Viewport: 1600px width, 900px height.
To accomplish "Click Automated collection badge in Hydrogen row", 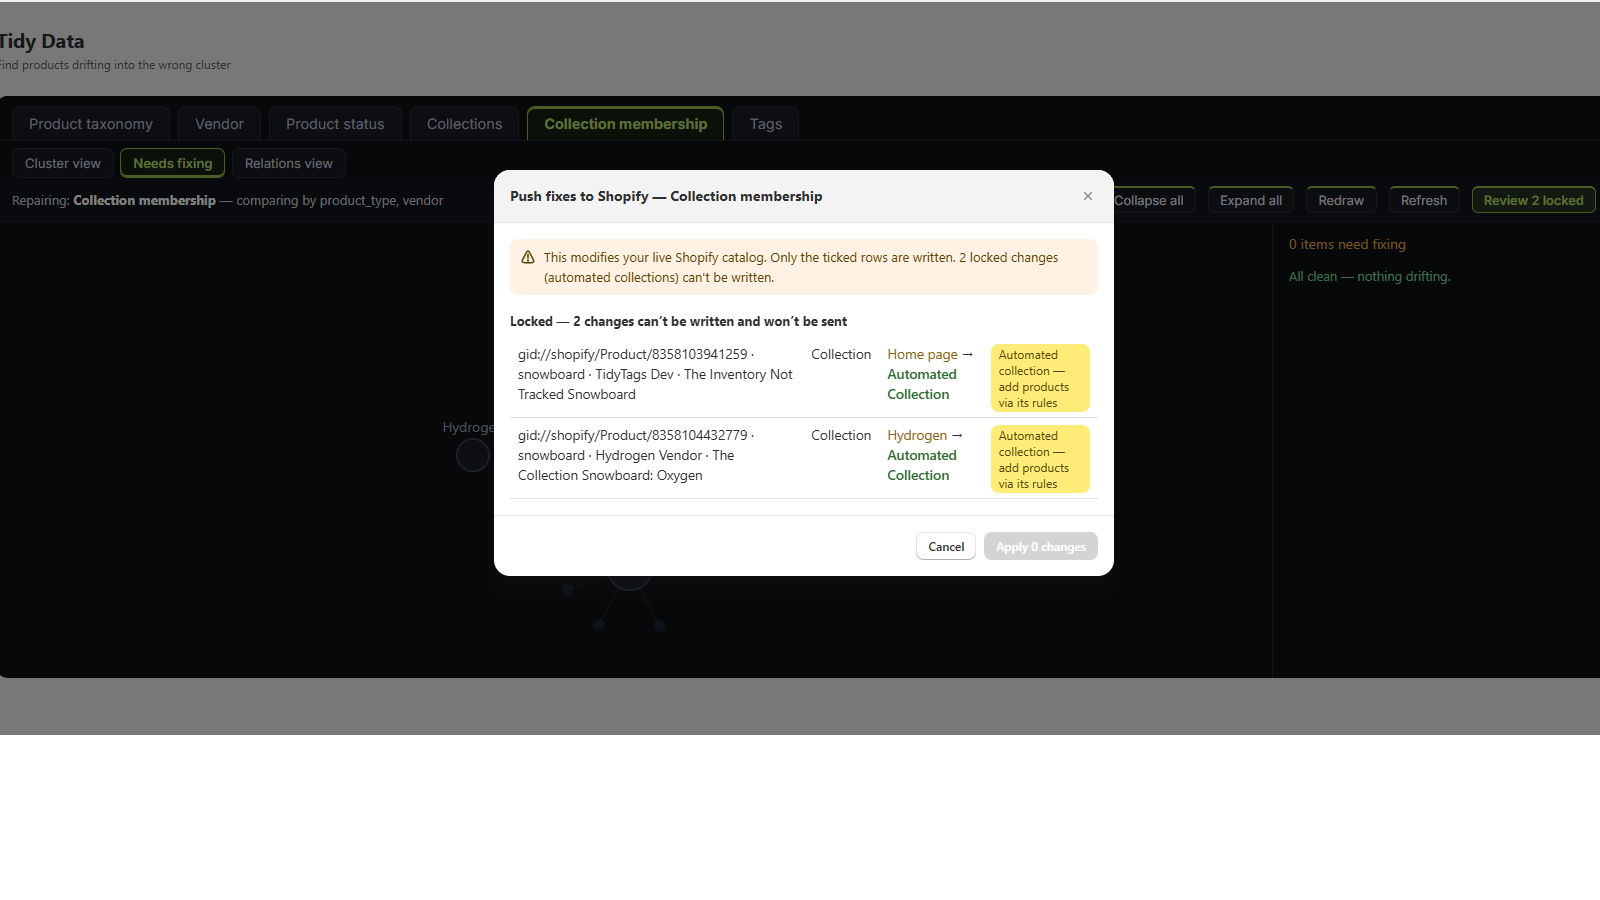I will (x=1040, y=459).
